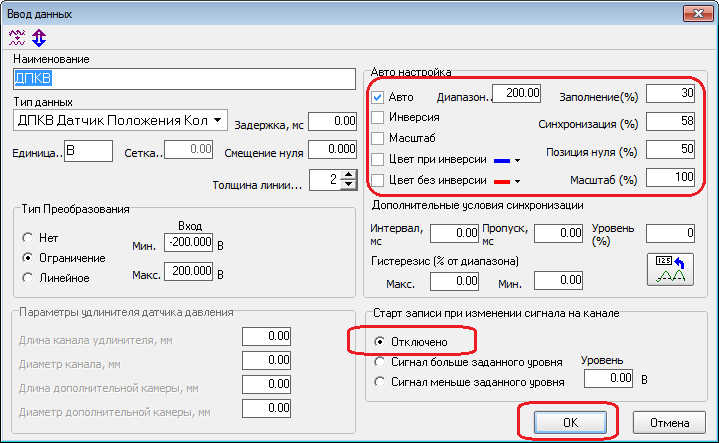The height and width of the screenshot is (443, 719).
Task: Click the hysteresis Мин. field
Action: click(559, 281)
